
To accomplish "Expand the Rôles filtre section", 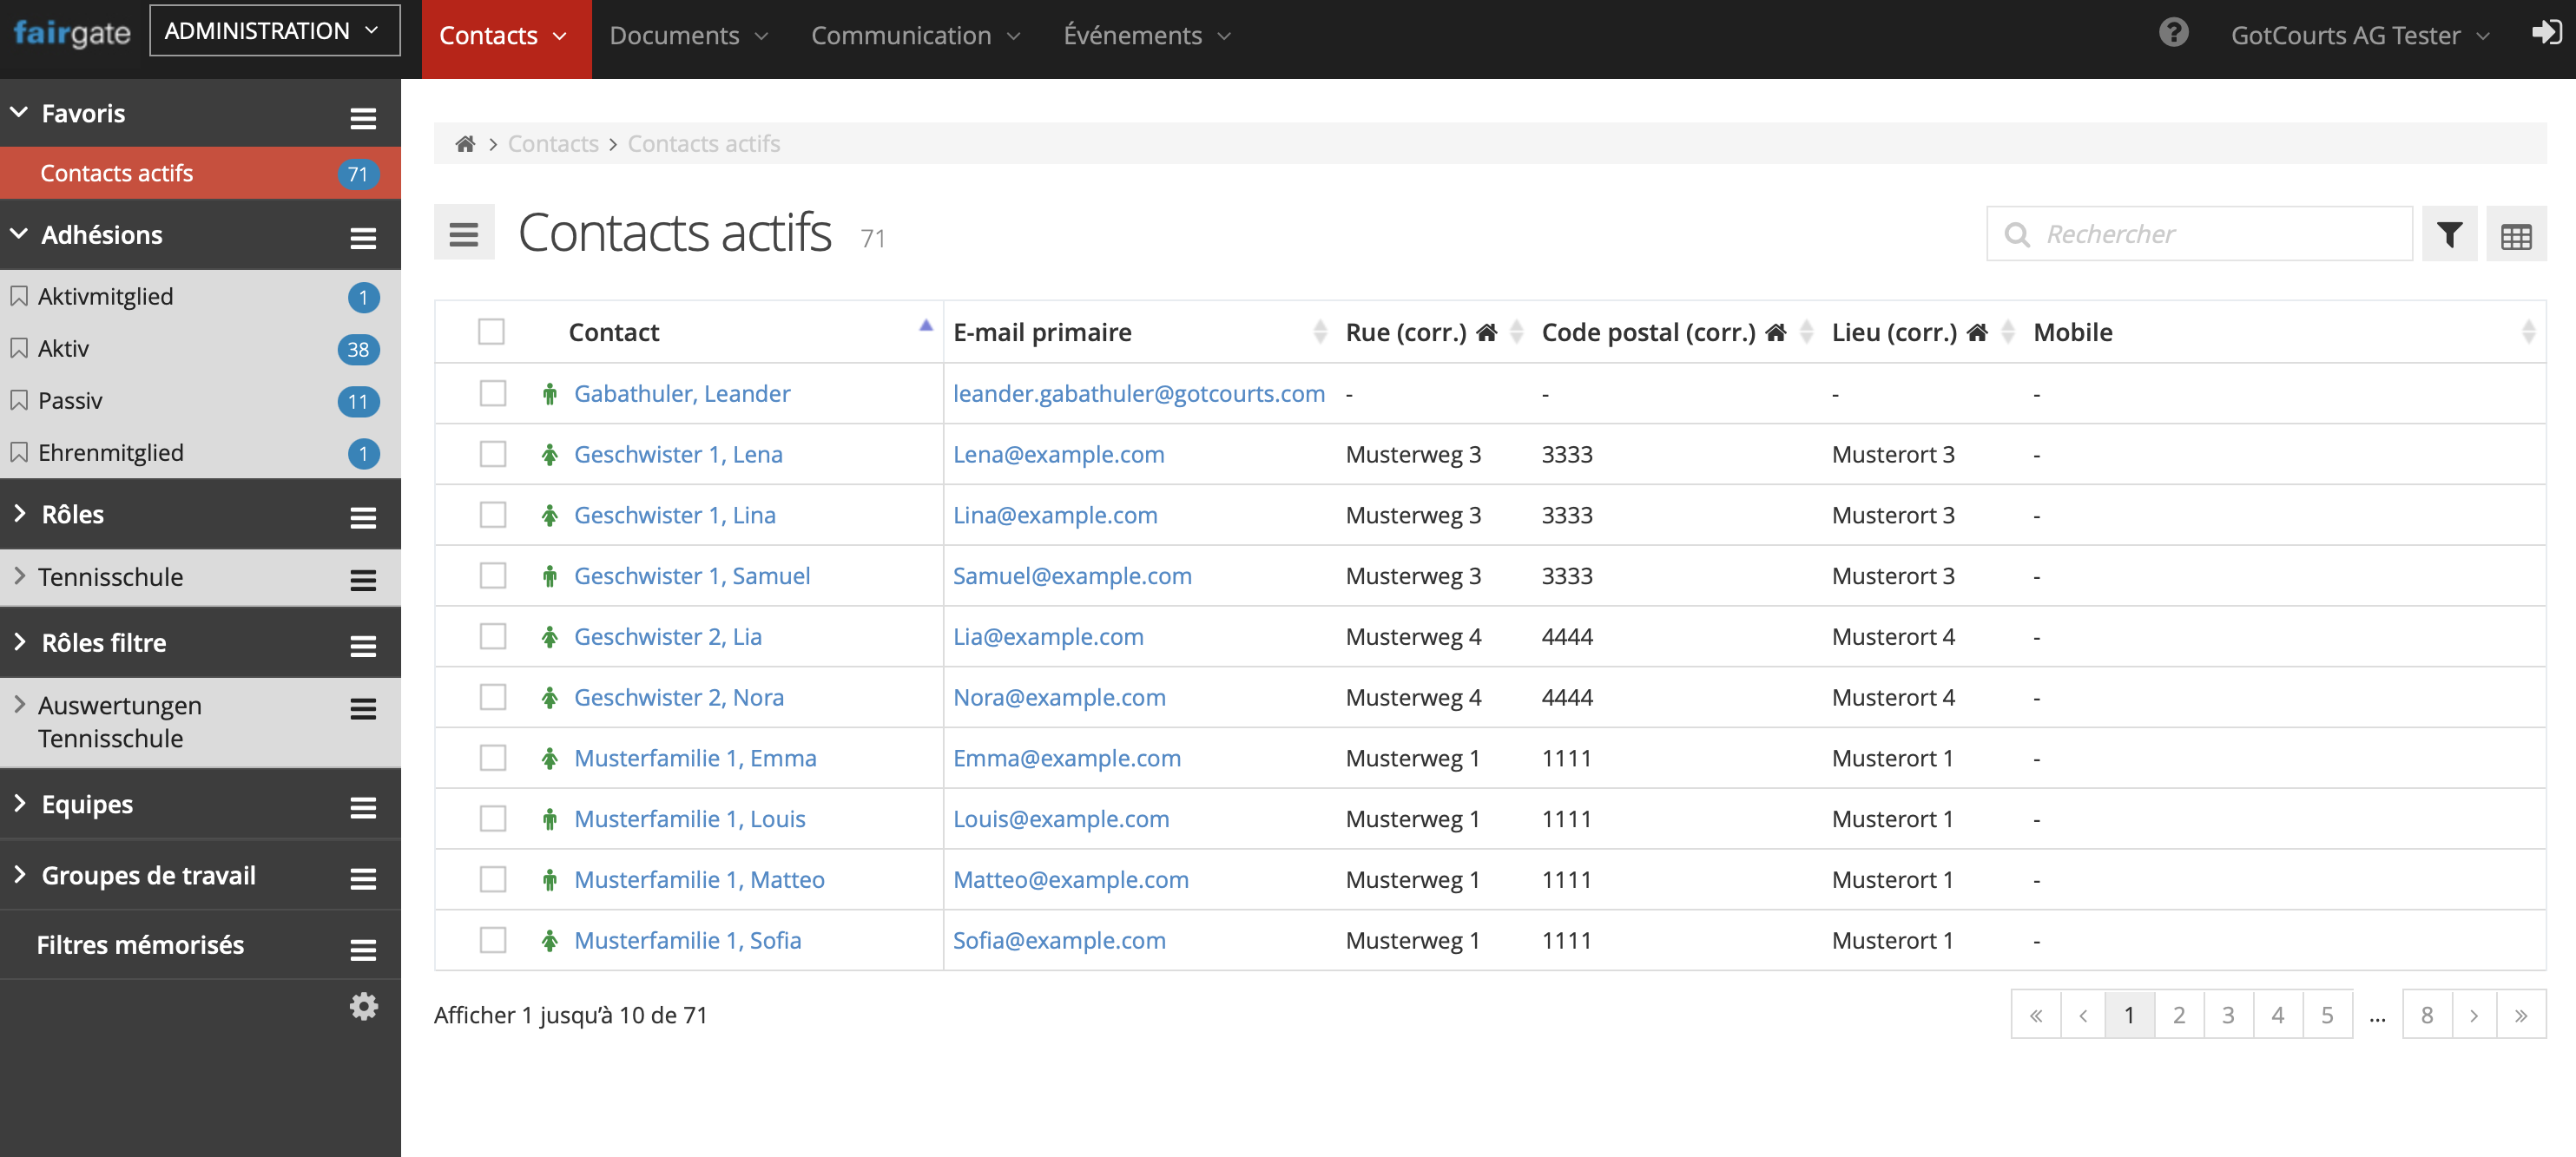I will point(18,642).
